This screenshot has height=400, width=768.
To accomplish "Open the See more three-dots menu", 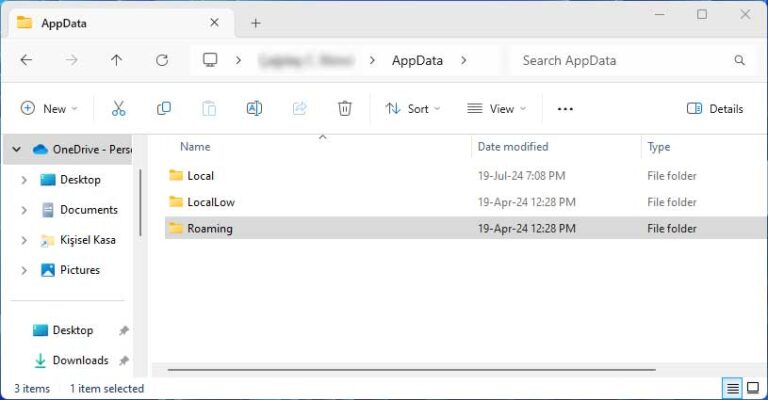I will (565, 109).
